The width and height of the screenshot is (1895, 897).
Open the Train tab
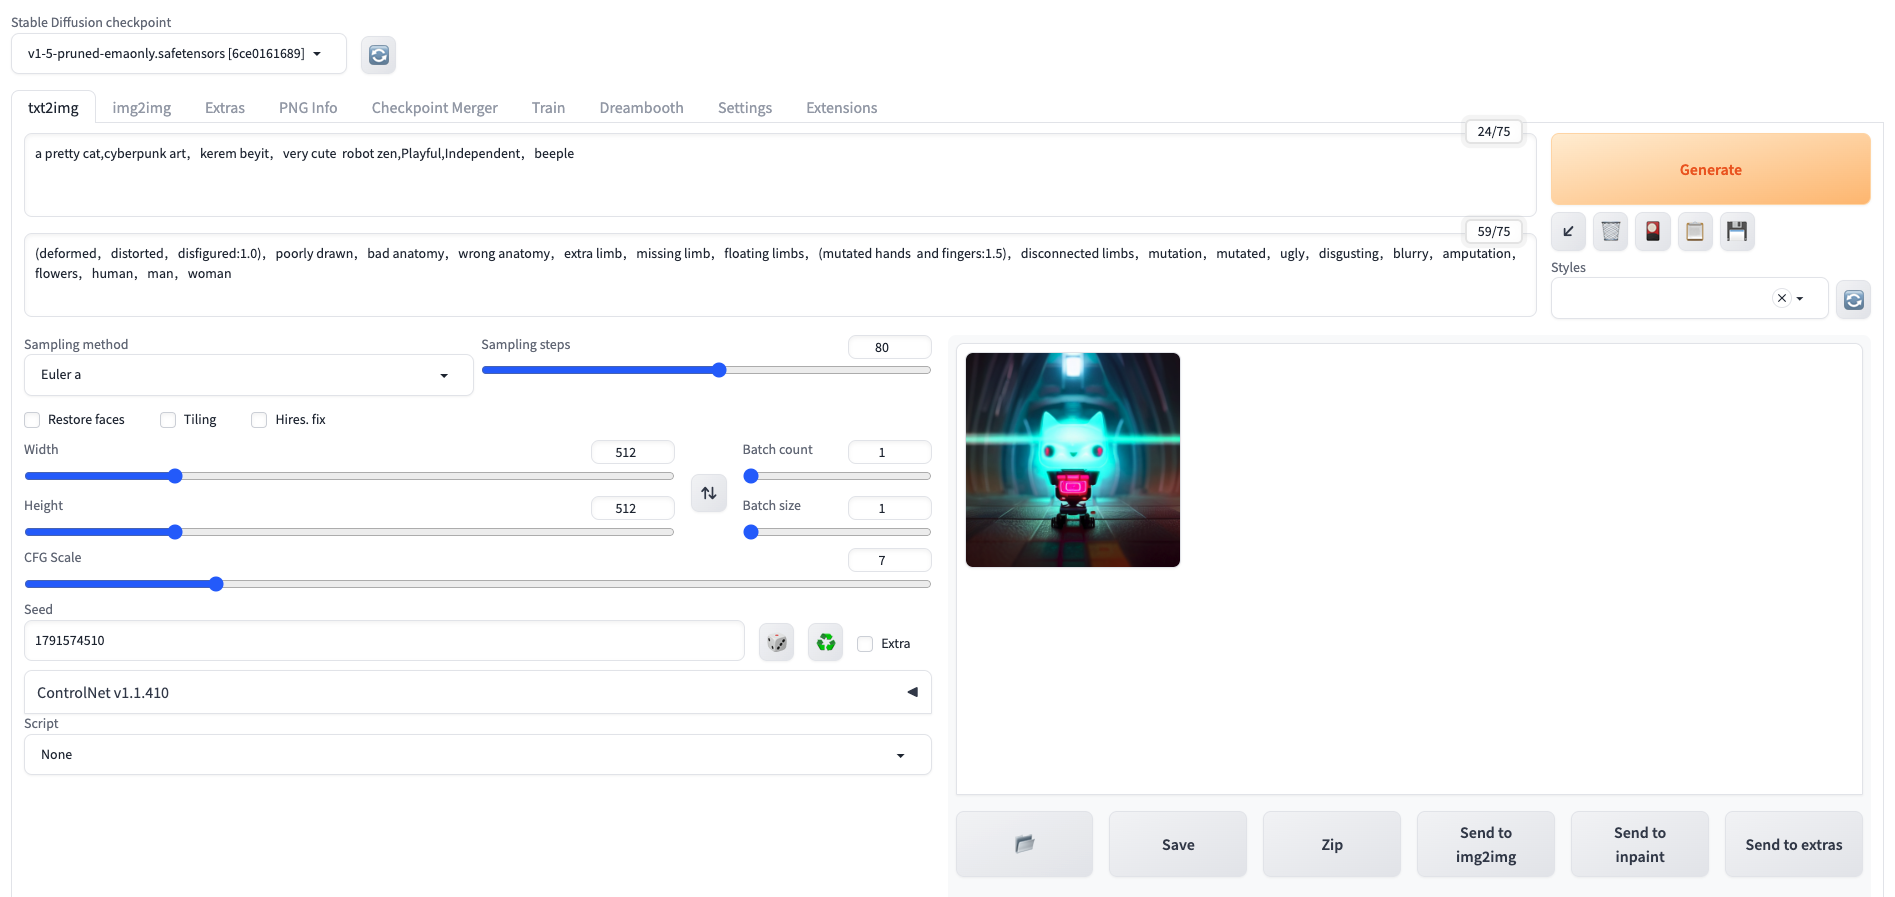click(548, 108)
